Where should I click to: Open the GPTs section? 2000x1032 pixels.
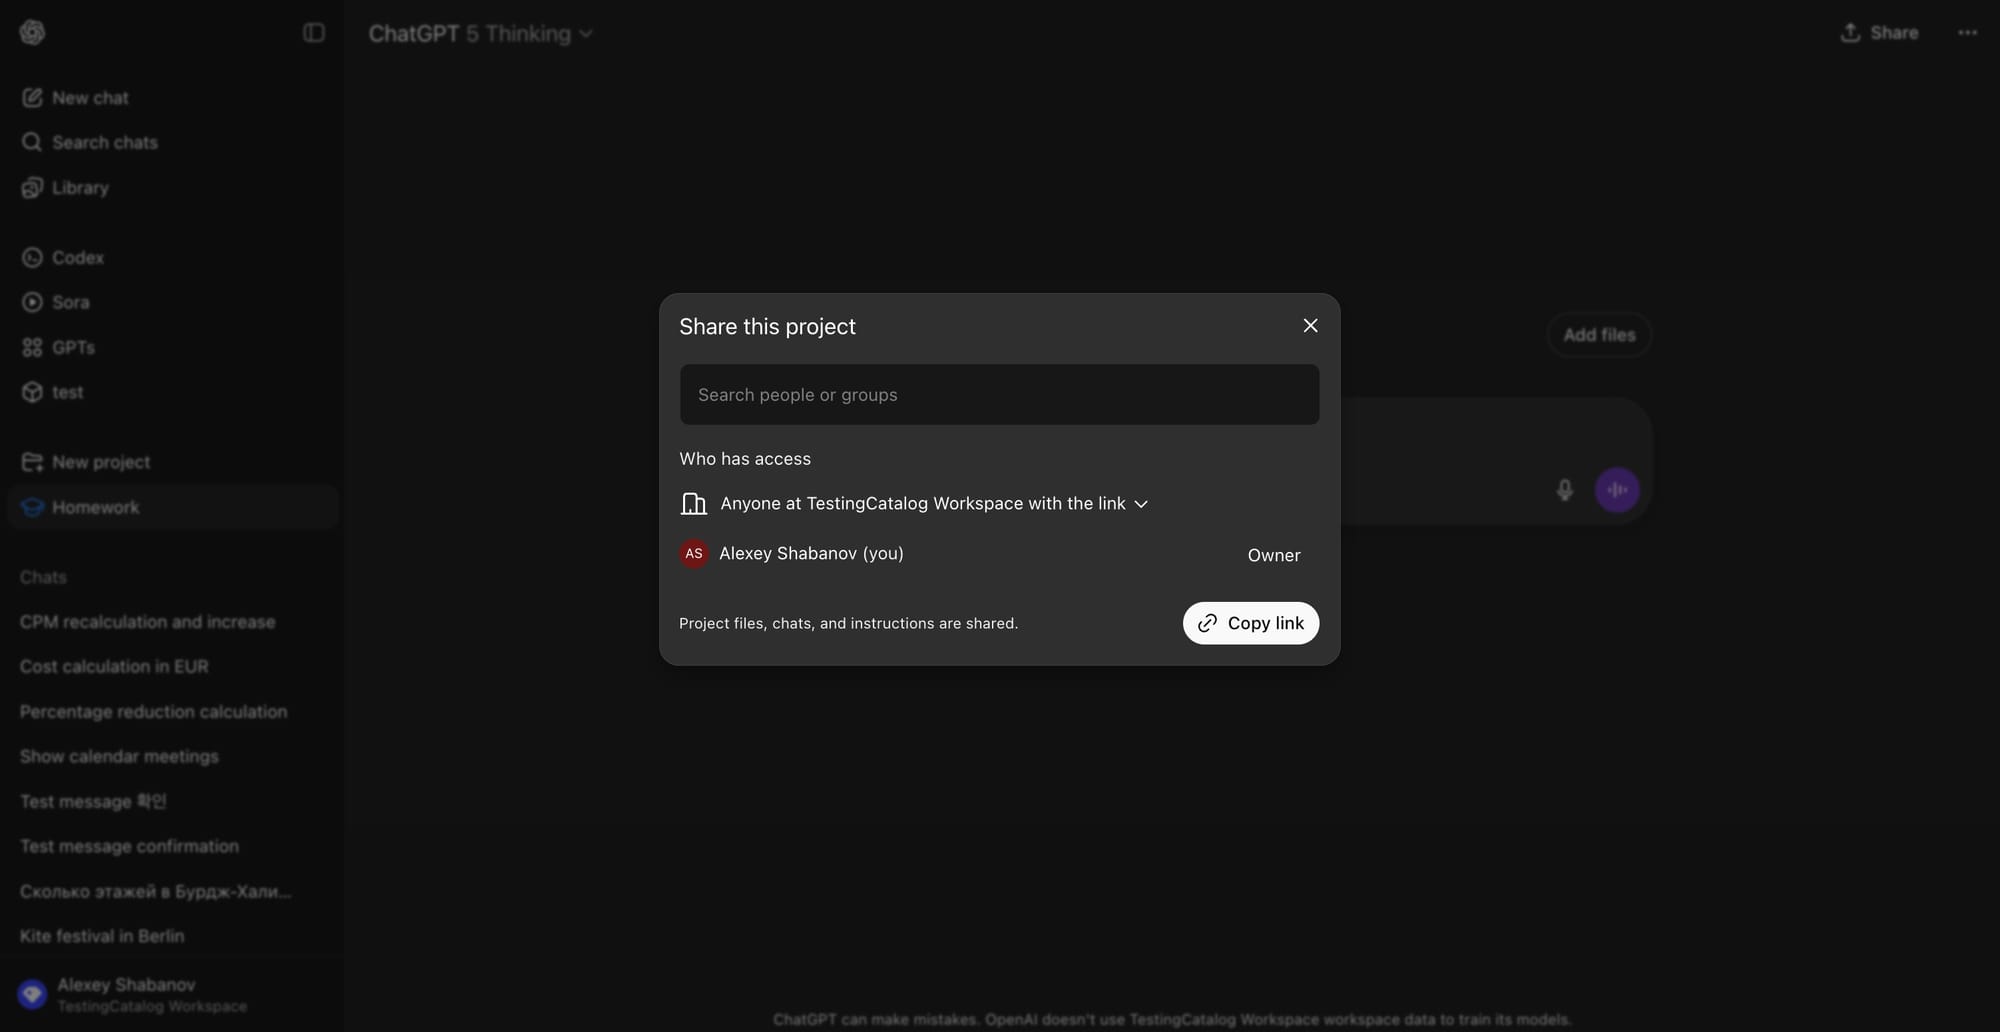[x=74, y=347]
